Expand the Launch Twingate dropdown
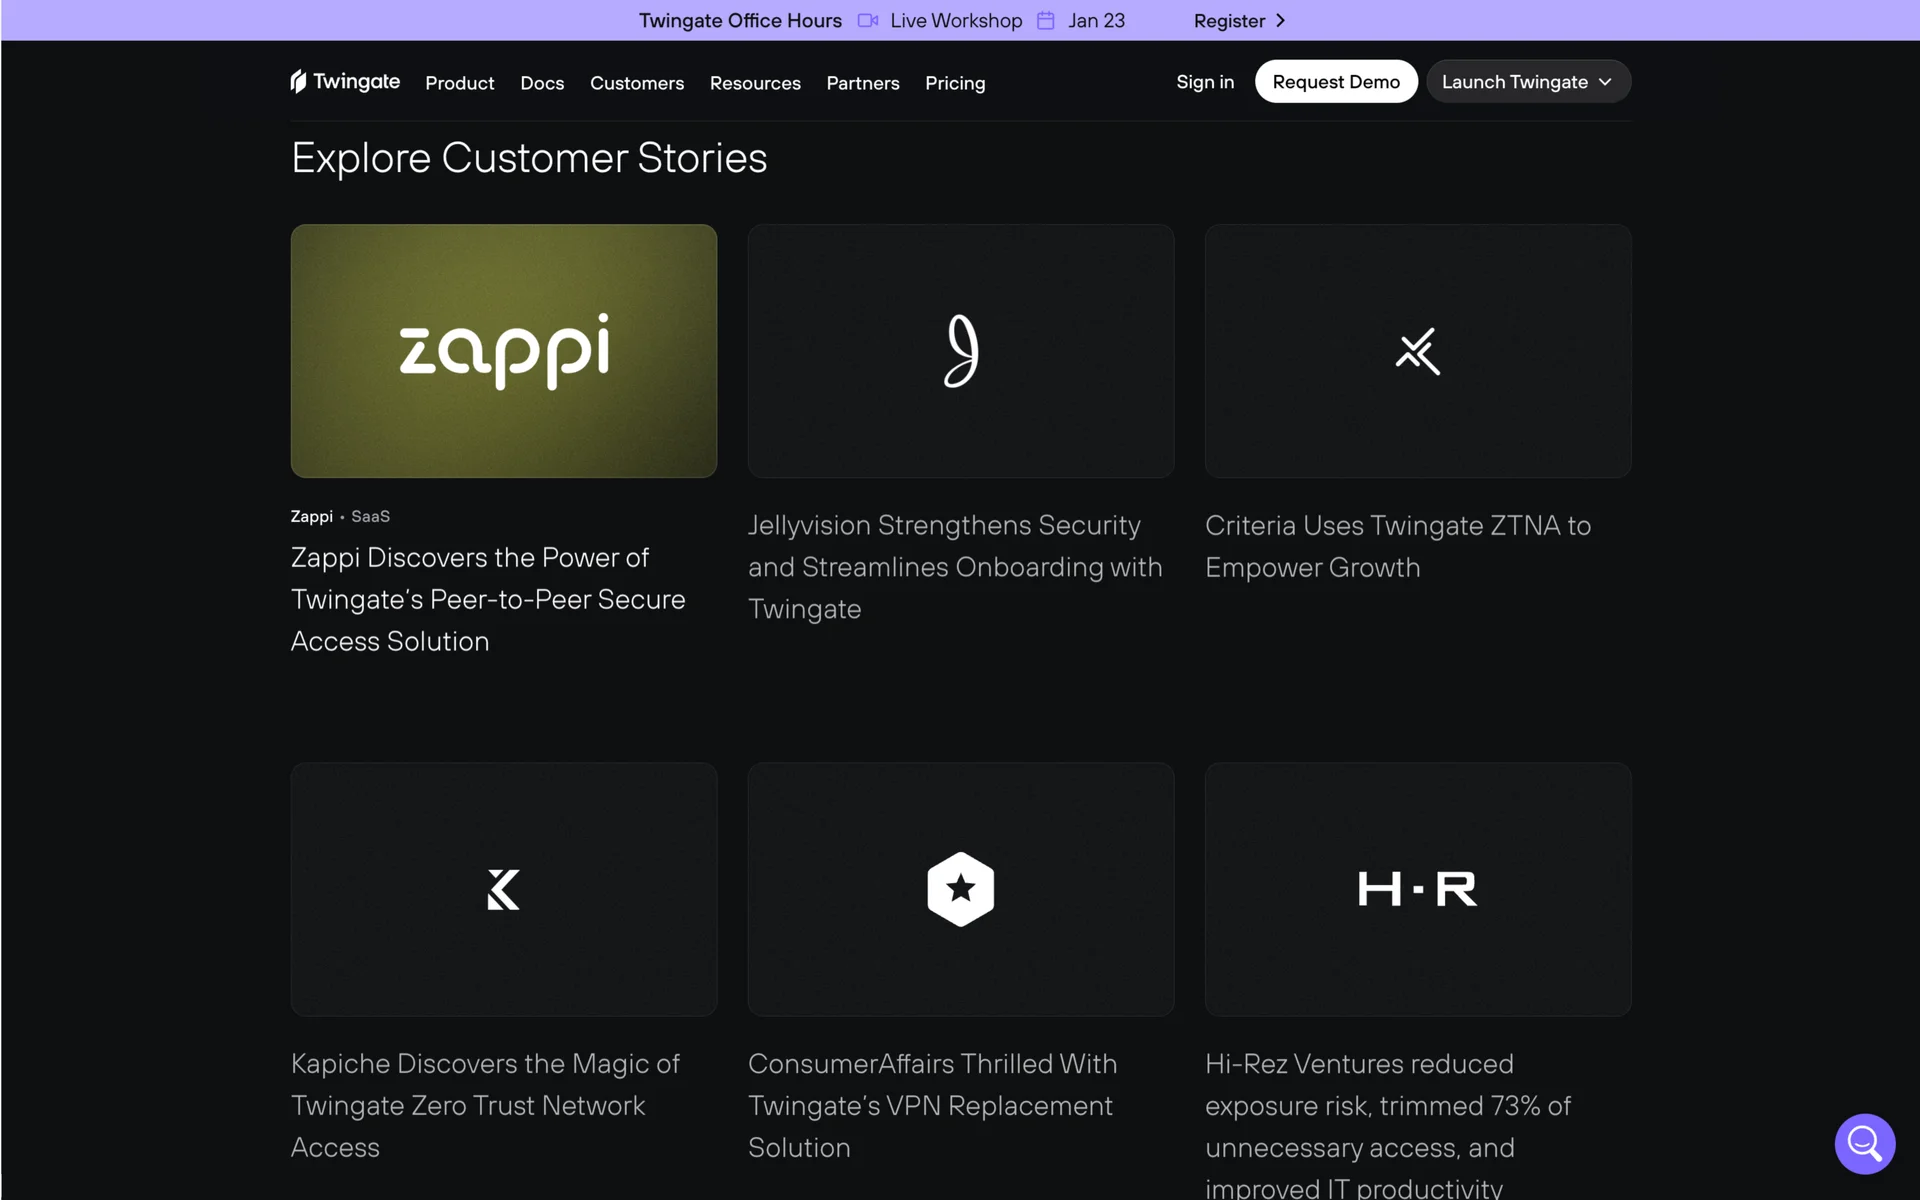The width and height of the screenshot is (1920, 1200). [1528, 82]
